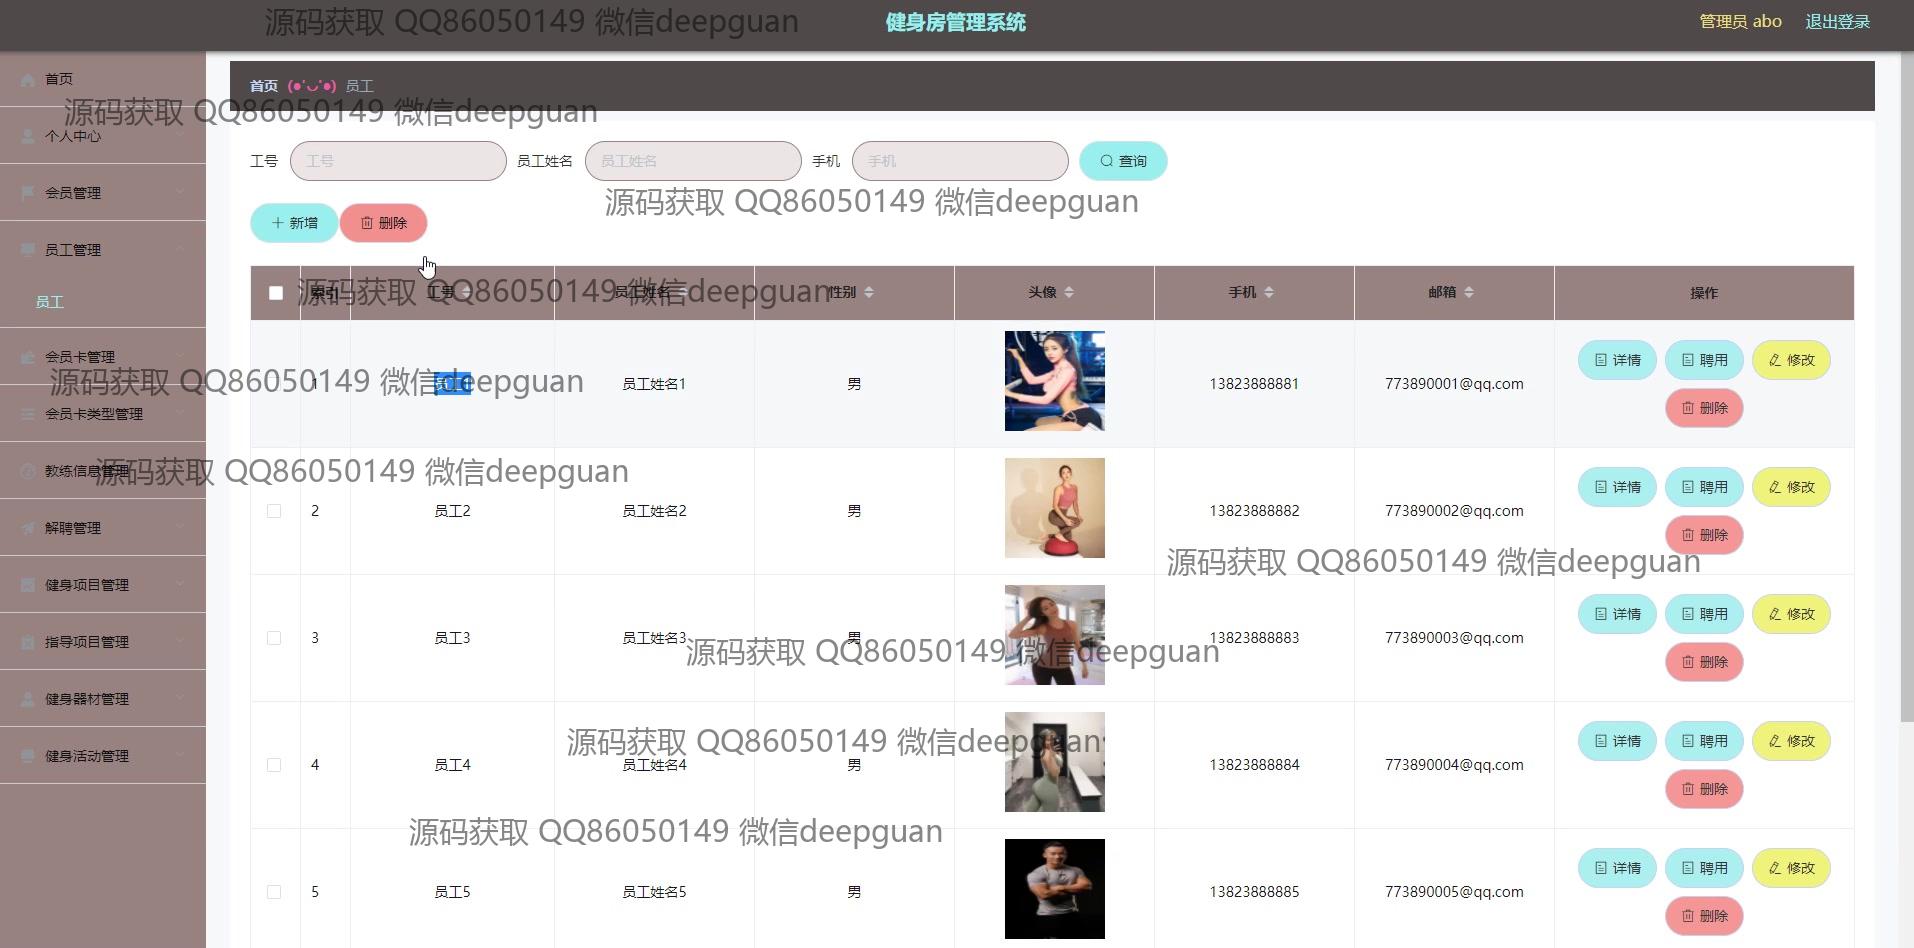Click the person icon beside 个人中心
Image resolution: width=1914 pixels, height=948 pixels.
28,136
